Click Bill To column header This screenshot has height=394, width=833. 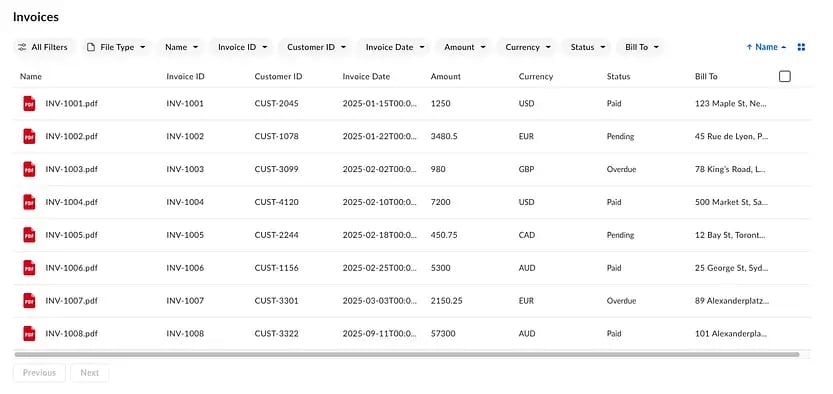tap(706, 76)
